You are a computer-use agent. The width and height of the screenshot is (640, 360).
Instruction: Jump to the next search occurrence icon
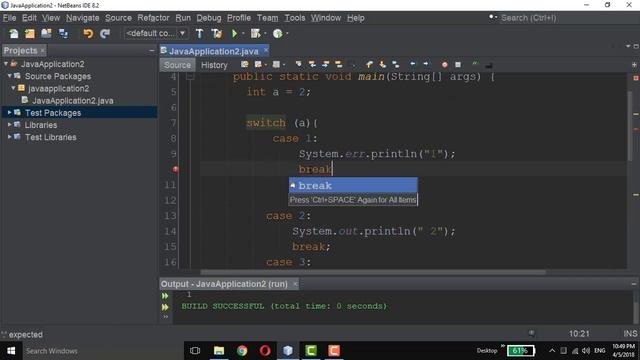pyautogui.click(x=325, y=64)
